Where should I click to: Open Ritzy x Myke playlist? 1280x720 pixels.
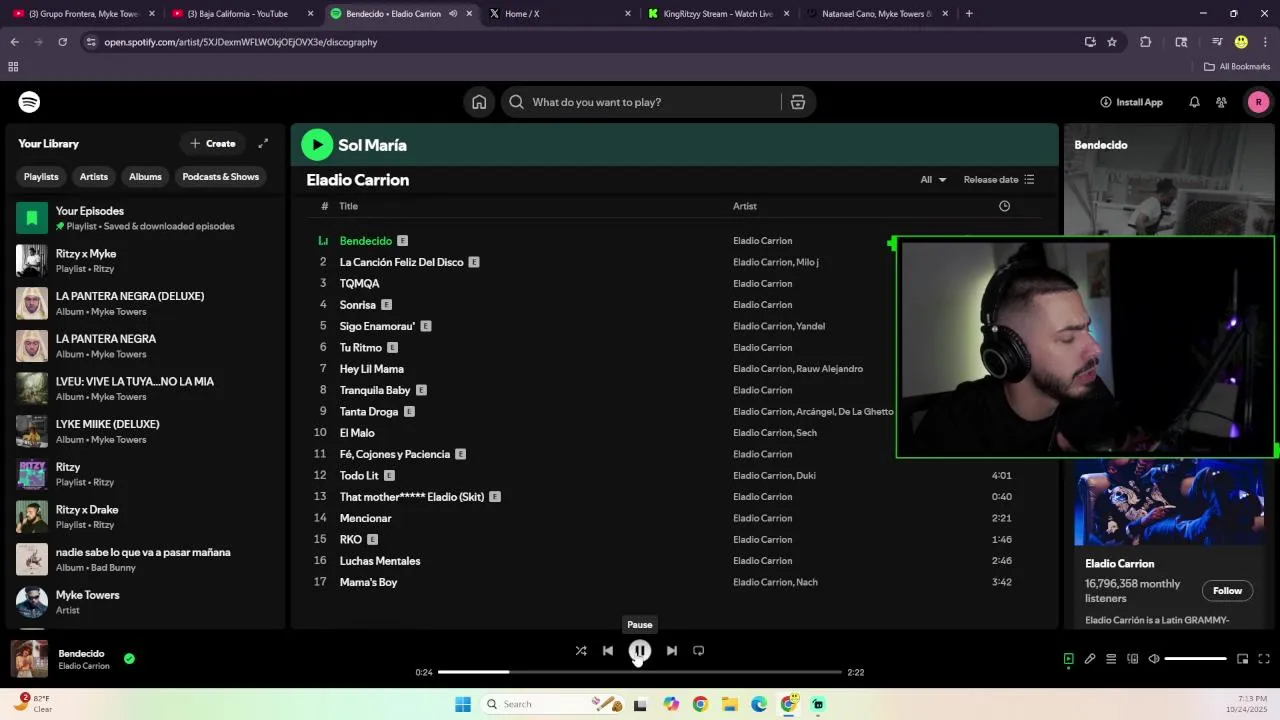145,261
